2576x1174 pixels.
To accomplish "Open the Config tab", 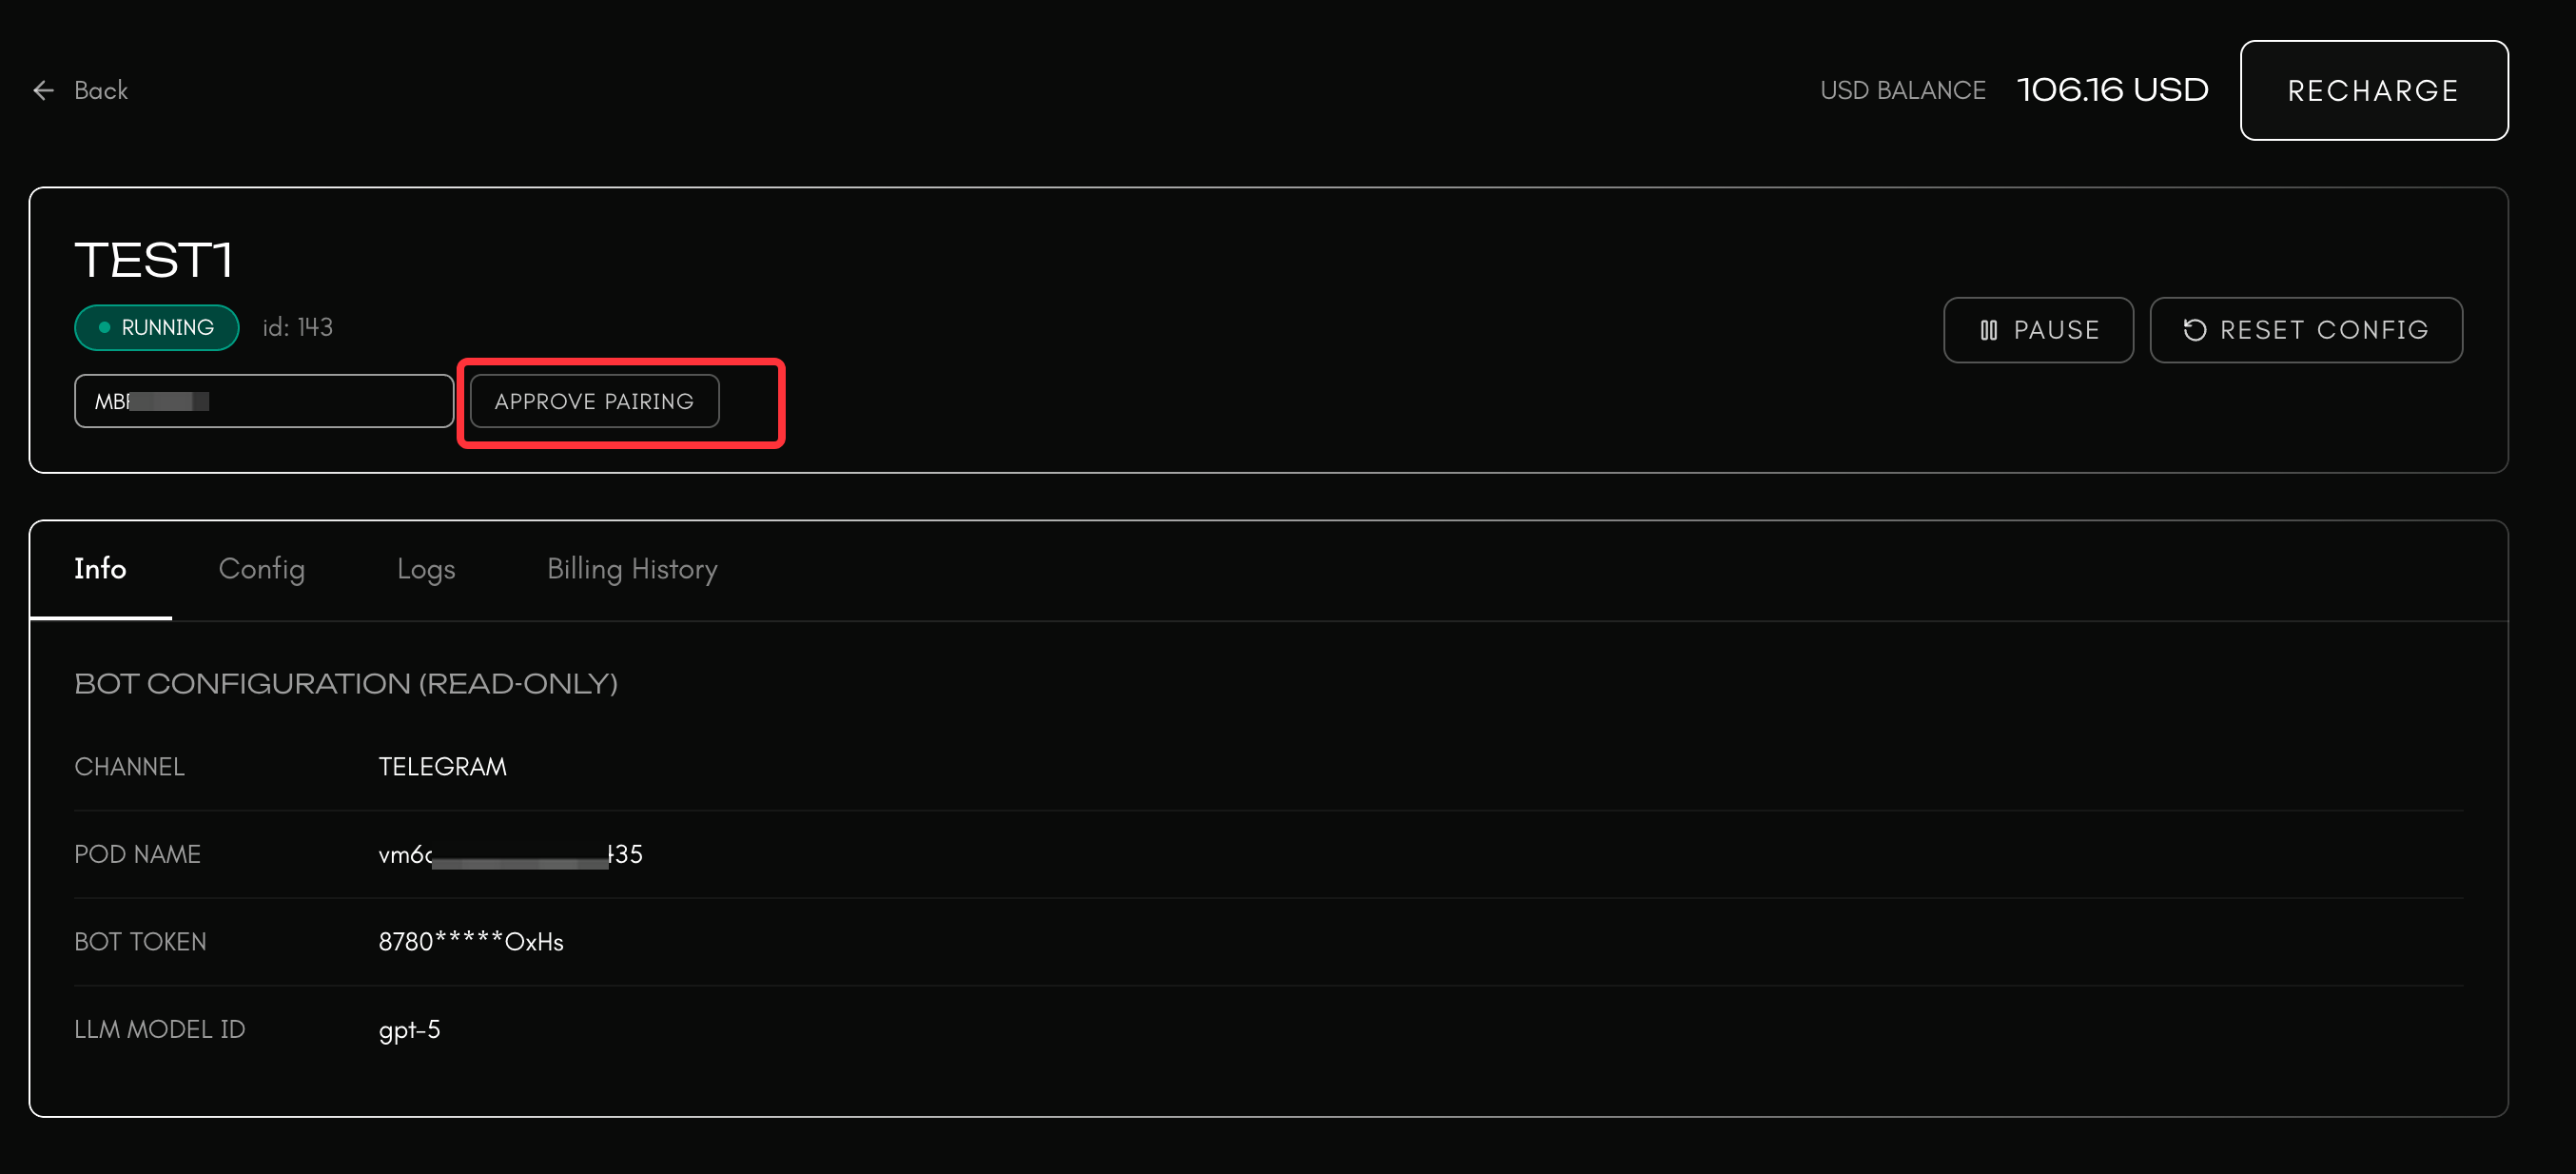I will (261, 569).
